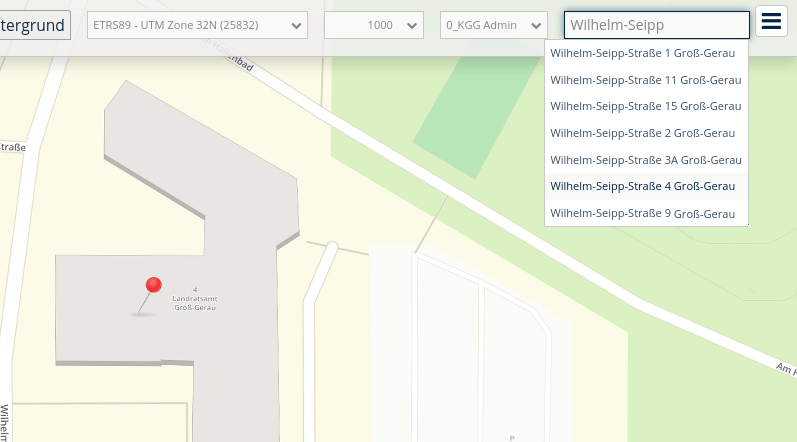Pick Wilhelm-Seipp-Straße 15 Groß-Gerau suggestion

click(x=645, y=106)
